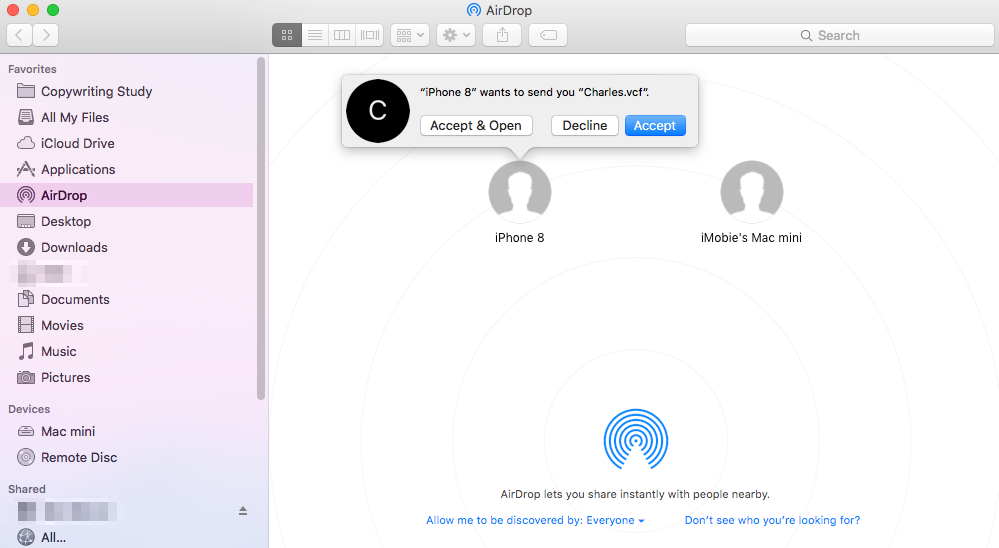Open "Don't see who you're looking for?" link
This screenshot has height=548, width=999.
coord(772,520)
